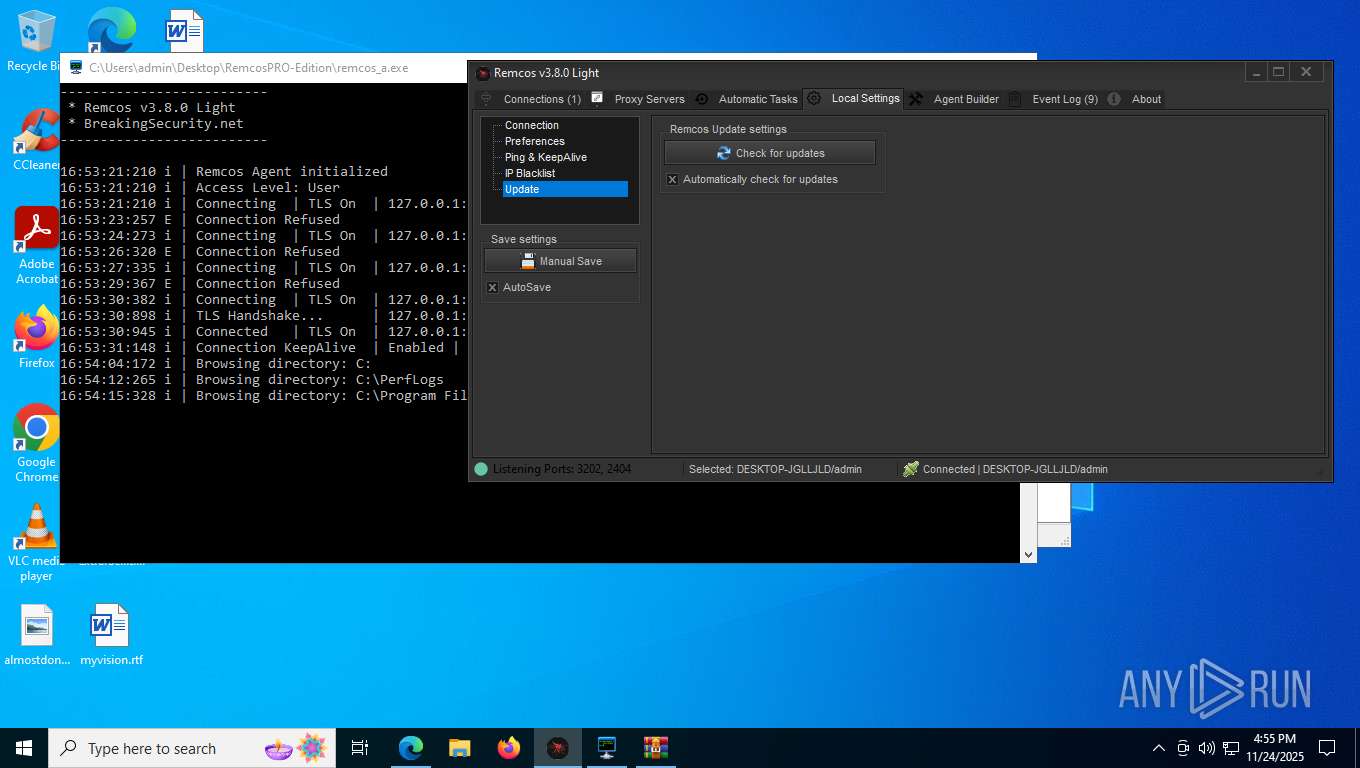This screenshot has height=768, width=1360.
Task: Click the Local Settings gear icon
Action: (x=814, y=98)
